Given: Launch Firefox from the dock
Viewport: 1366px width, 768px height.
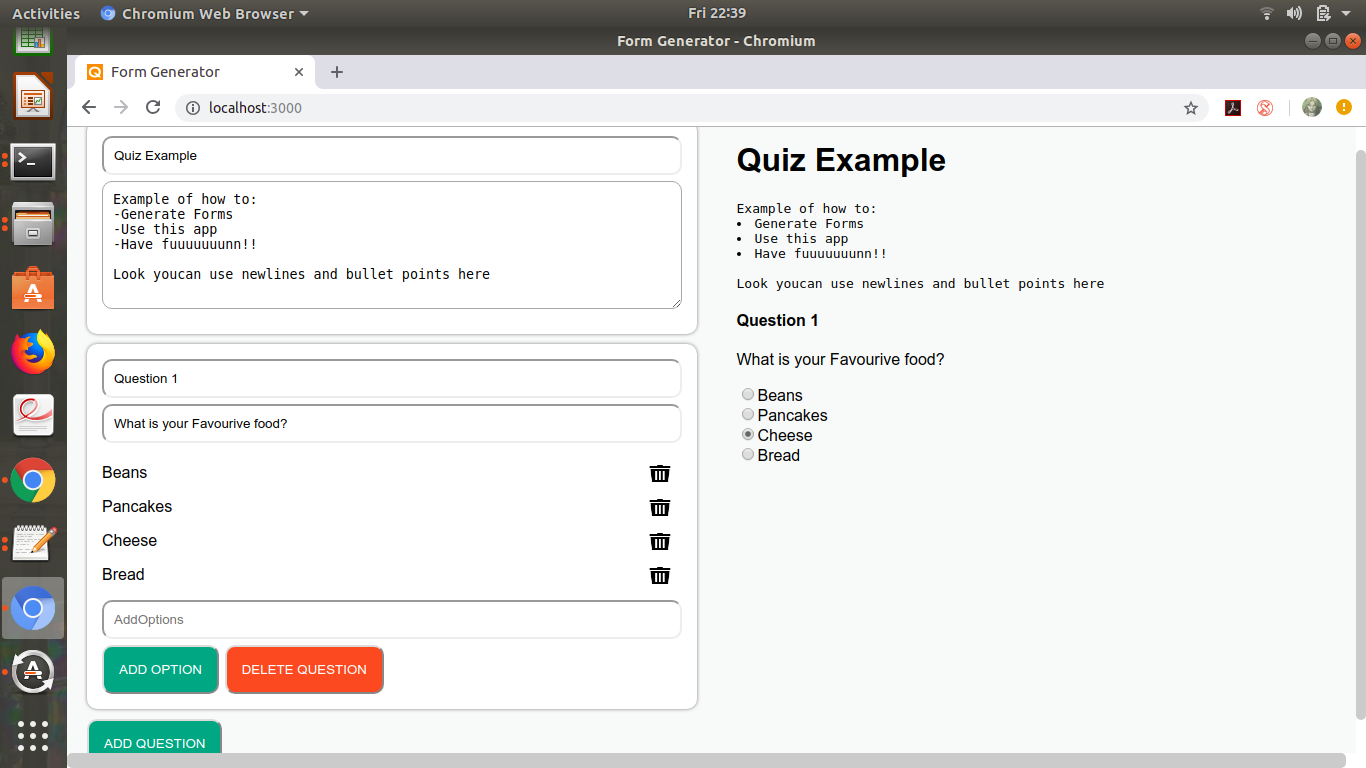Looking at the screenshot, I should pos(33,351).
